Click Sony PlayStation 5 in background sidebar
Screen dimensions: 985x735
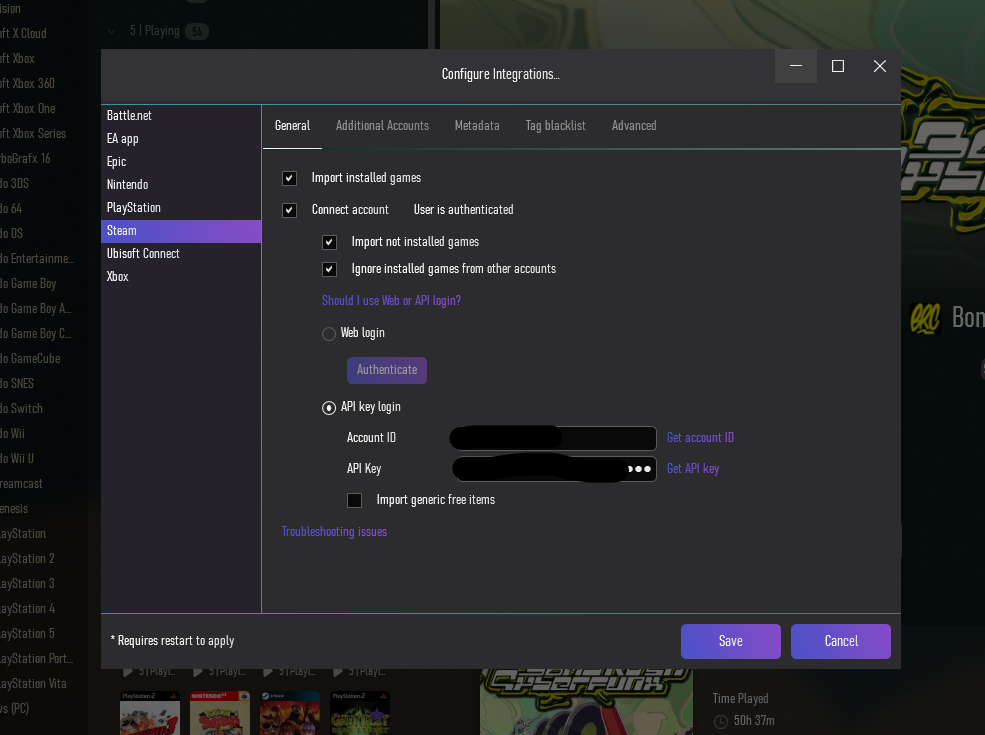[27, 634]
